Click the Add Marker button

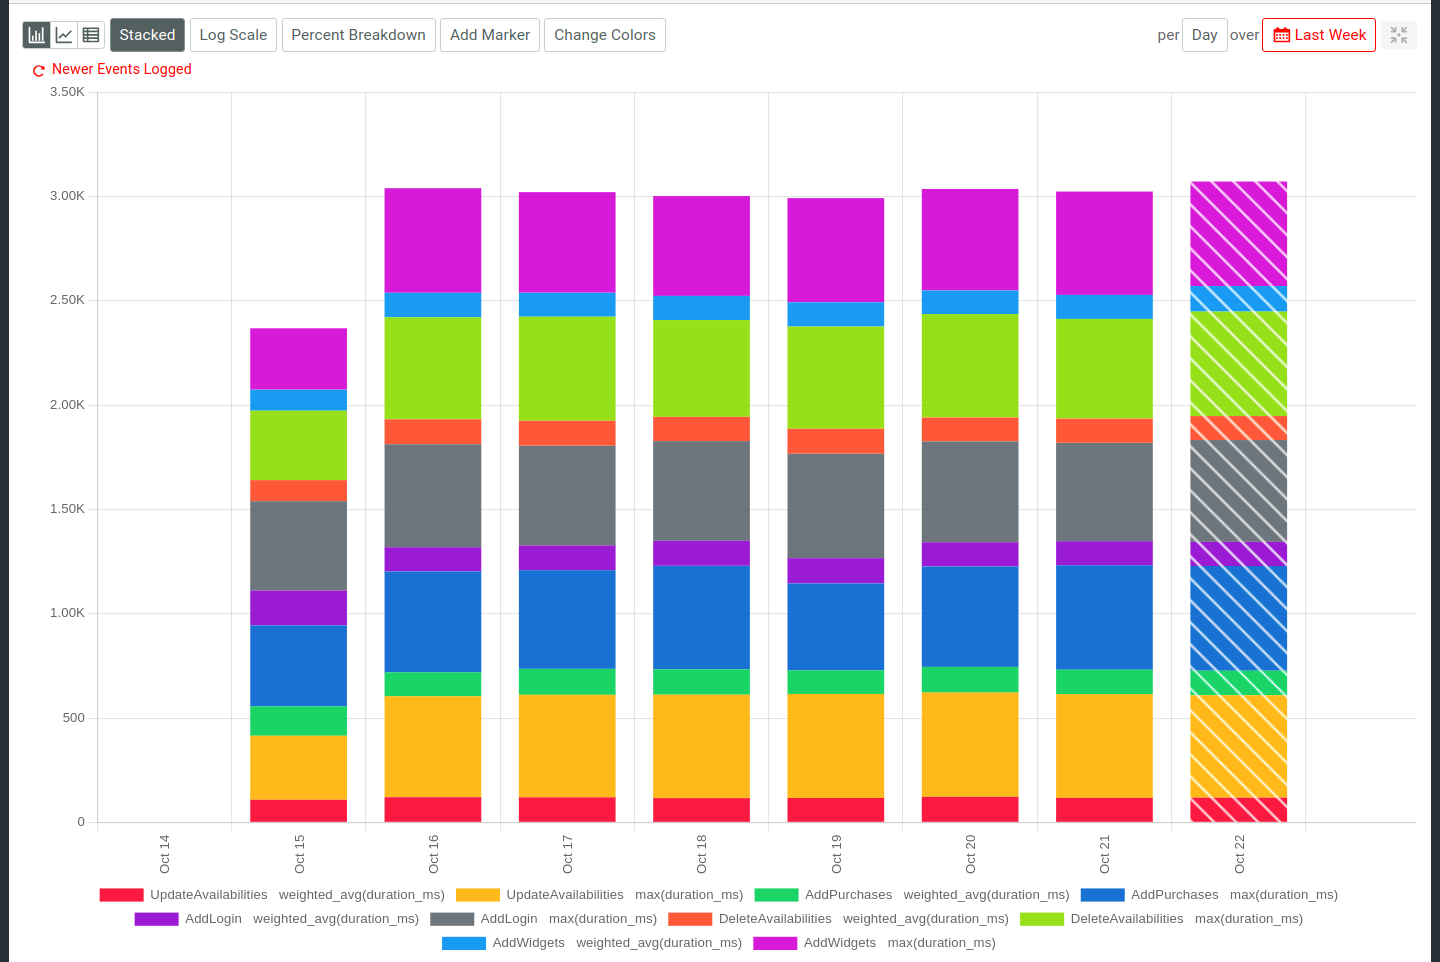[x=489, y=34]
